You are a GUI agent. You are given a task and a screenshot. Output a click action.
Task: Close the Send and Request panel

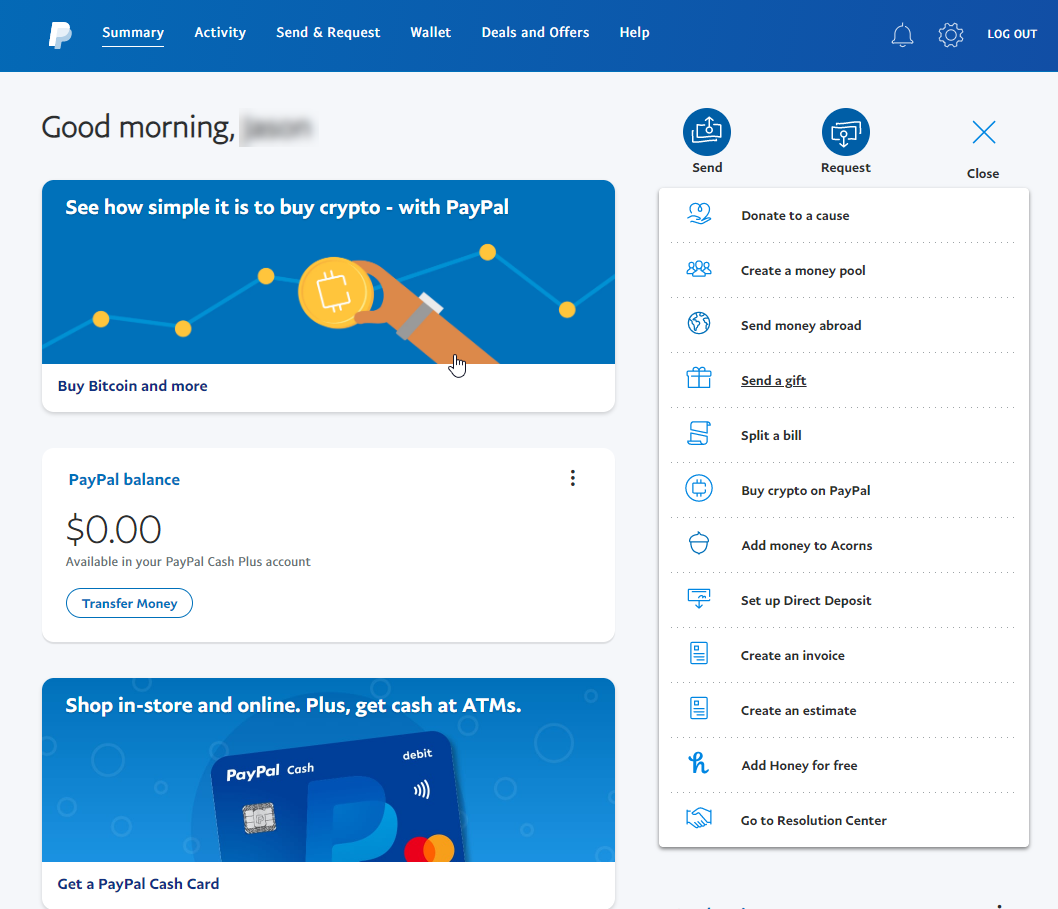[983, 132]
